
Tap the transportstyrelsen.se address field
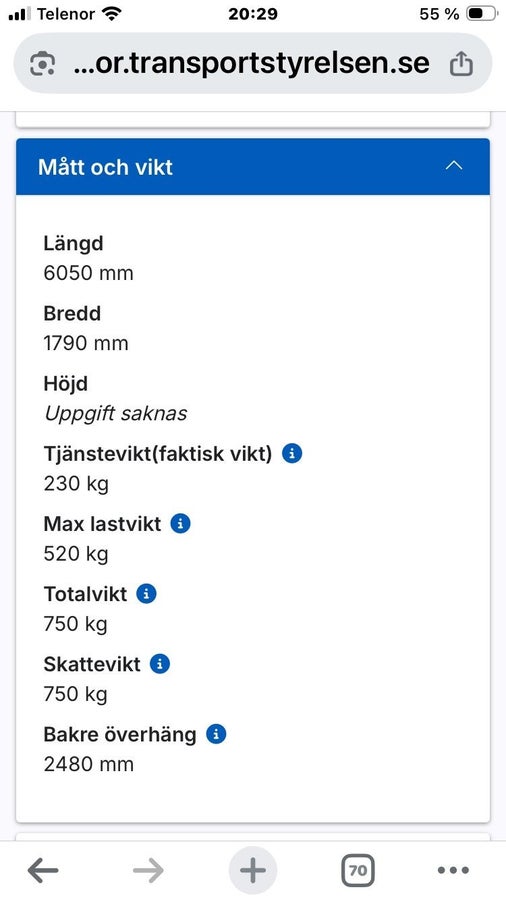252,63
